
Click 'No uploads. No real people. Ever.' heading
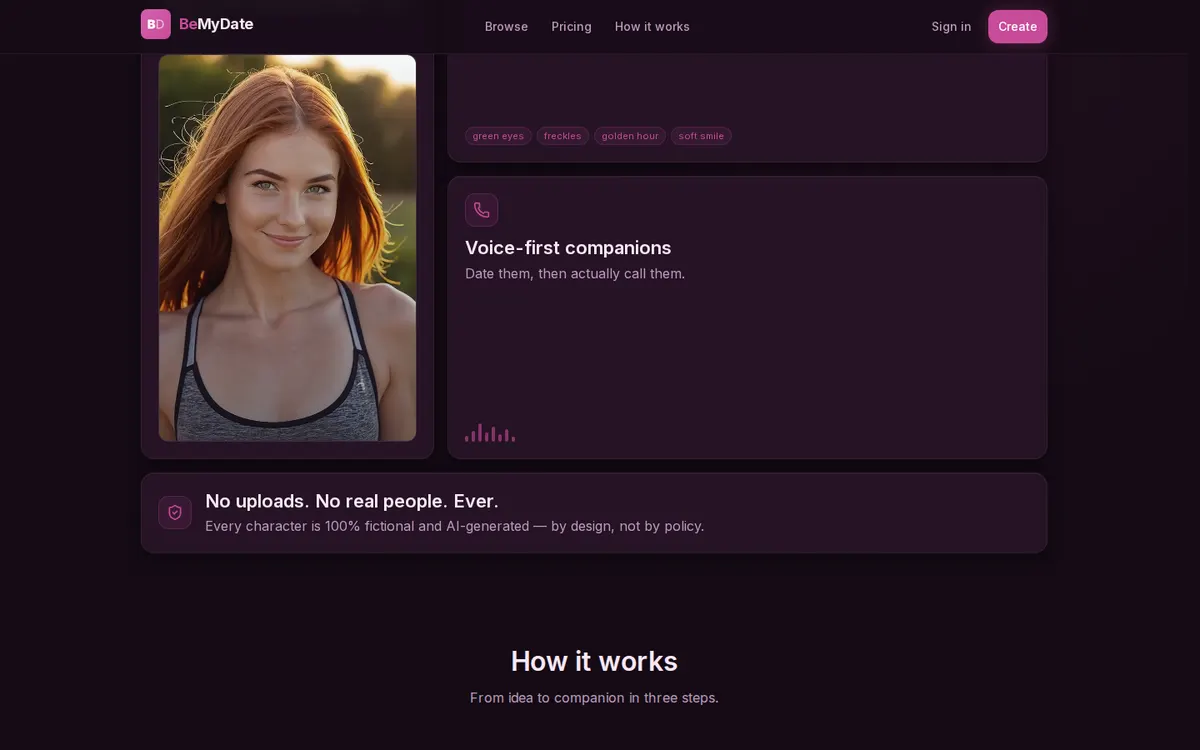point(352,501)
